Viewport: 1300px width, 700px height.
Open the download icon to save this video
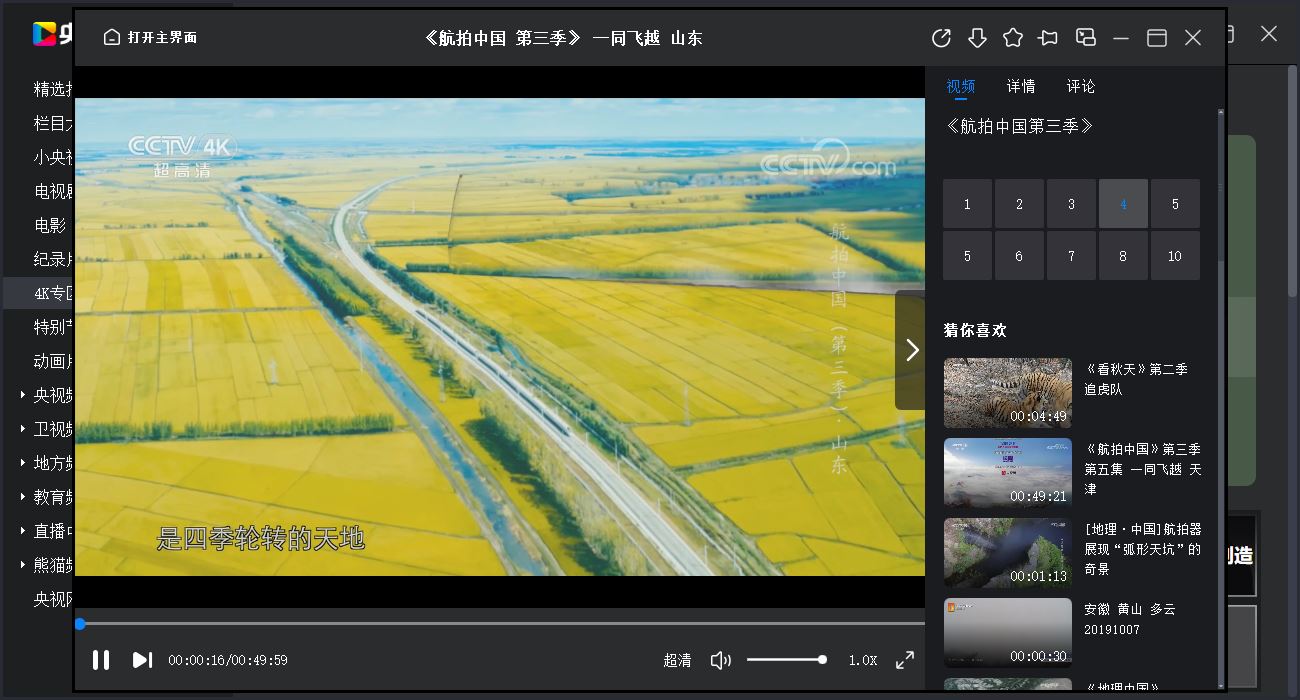click(977, 37)
